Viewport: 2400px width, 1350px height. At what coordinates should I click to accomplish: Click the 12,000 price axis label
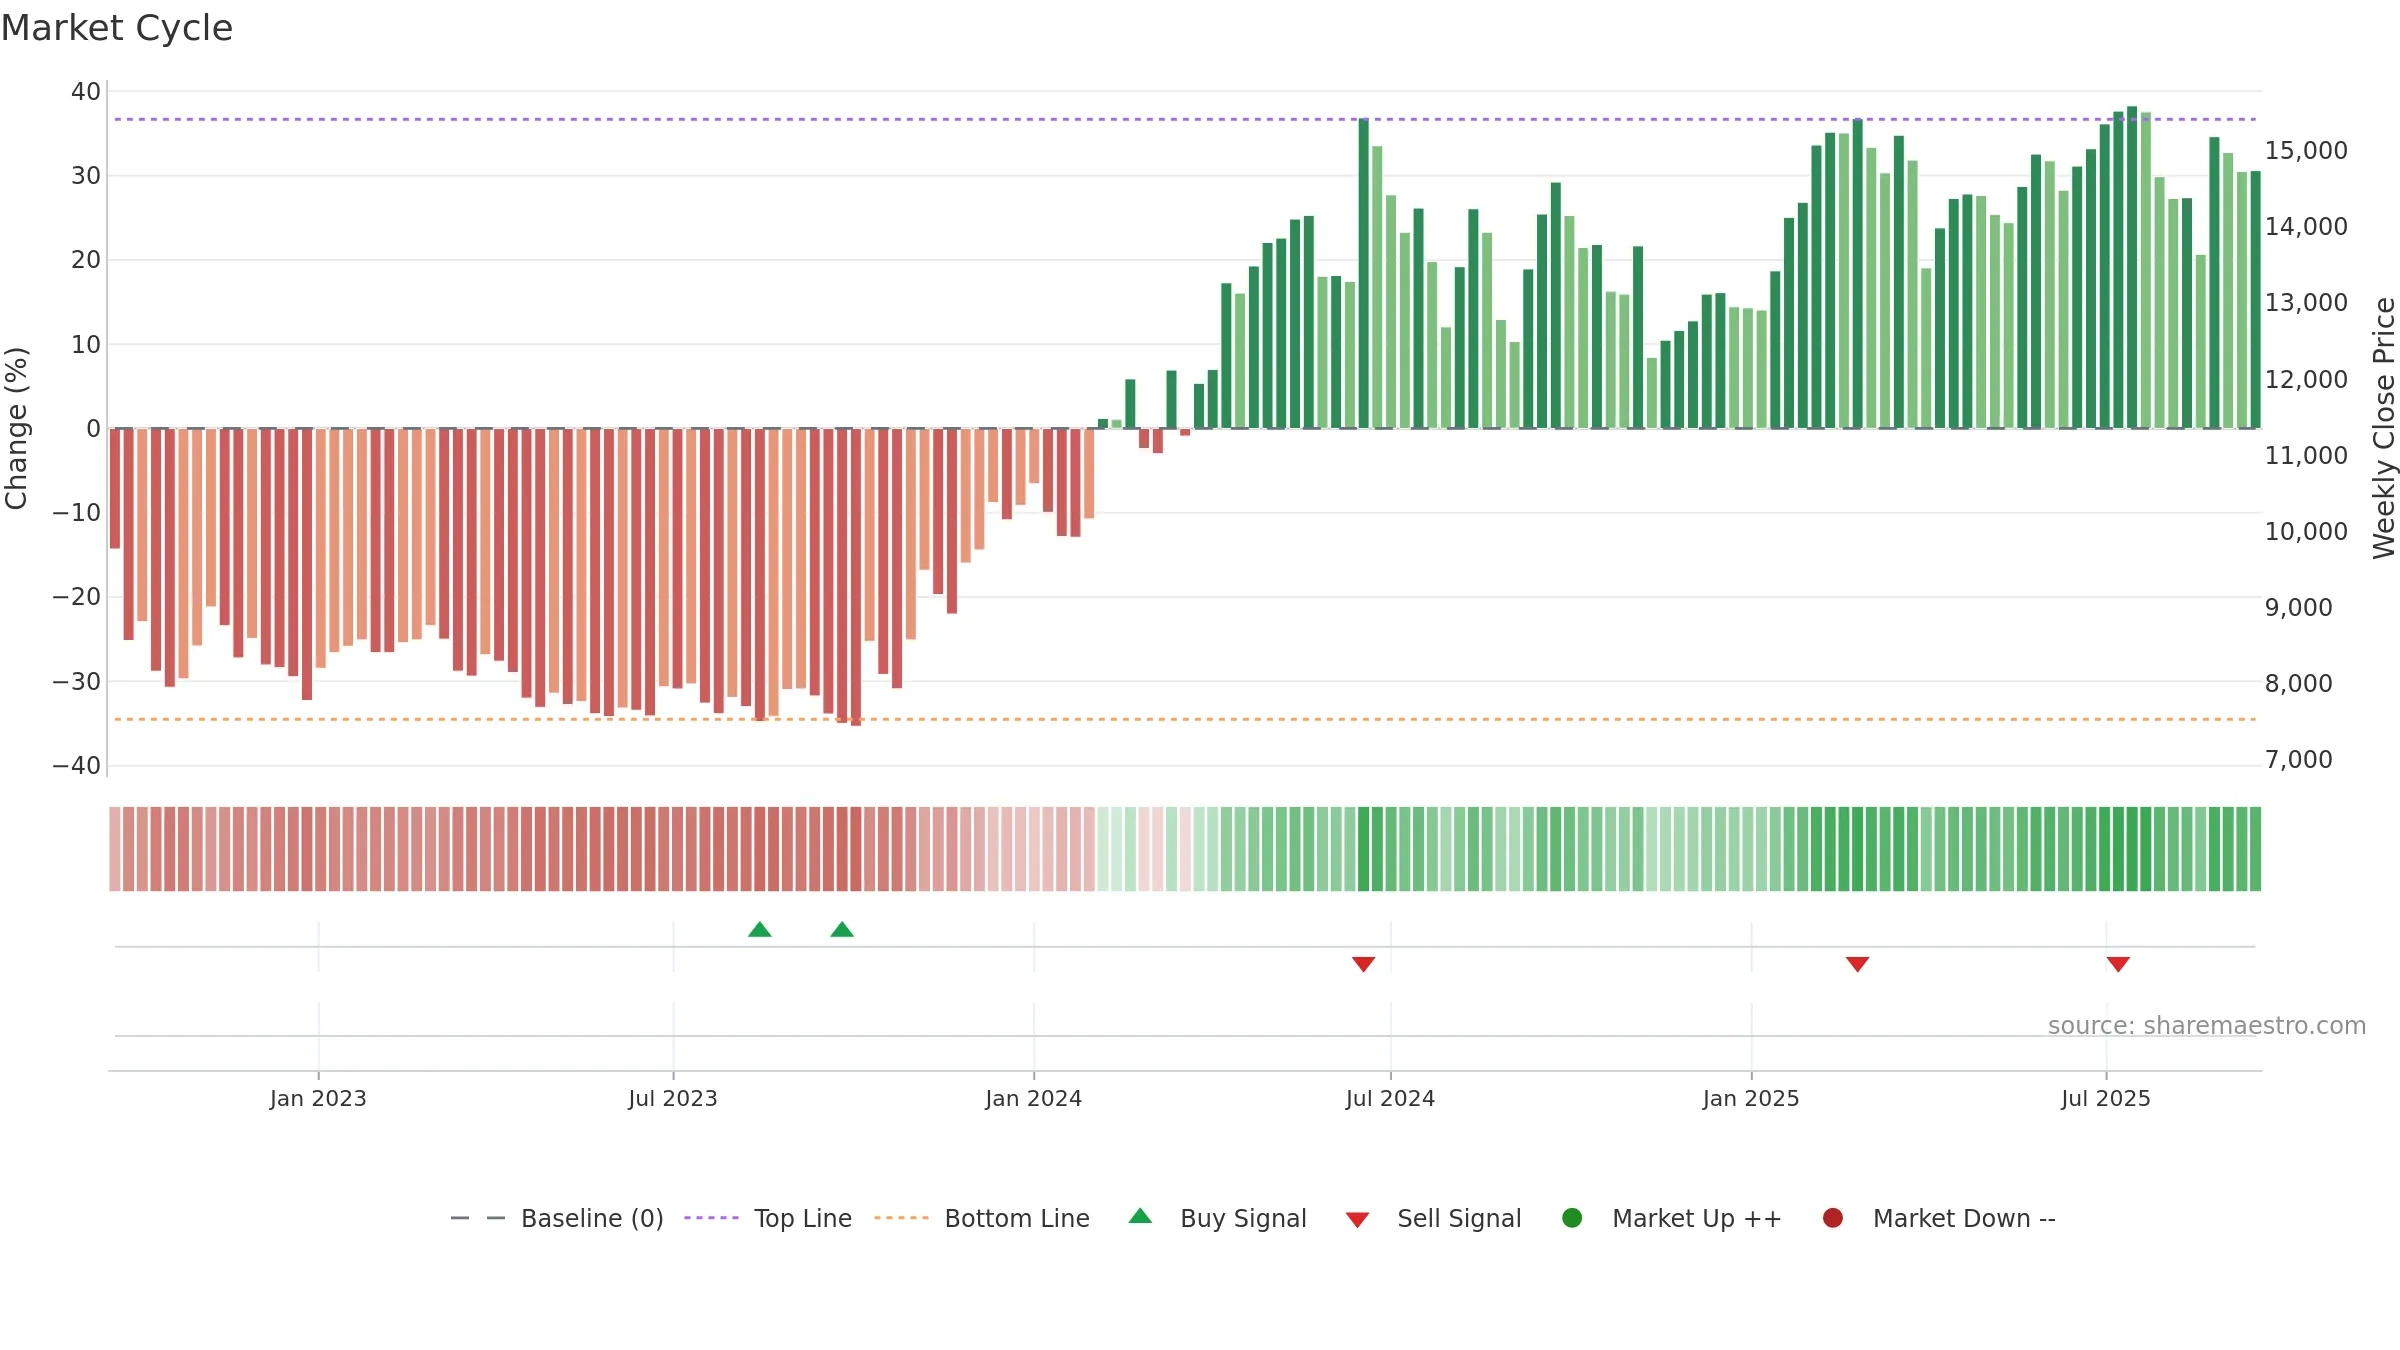(2306, 380)
